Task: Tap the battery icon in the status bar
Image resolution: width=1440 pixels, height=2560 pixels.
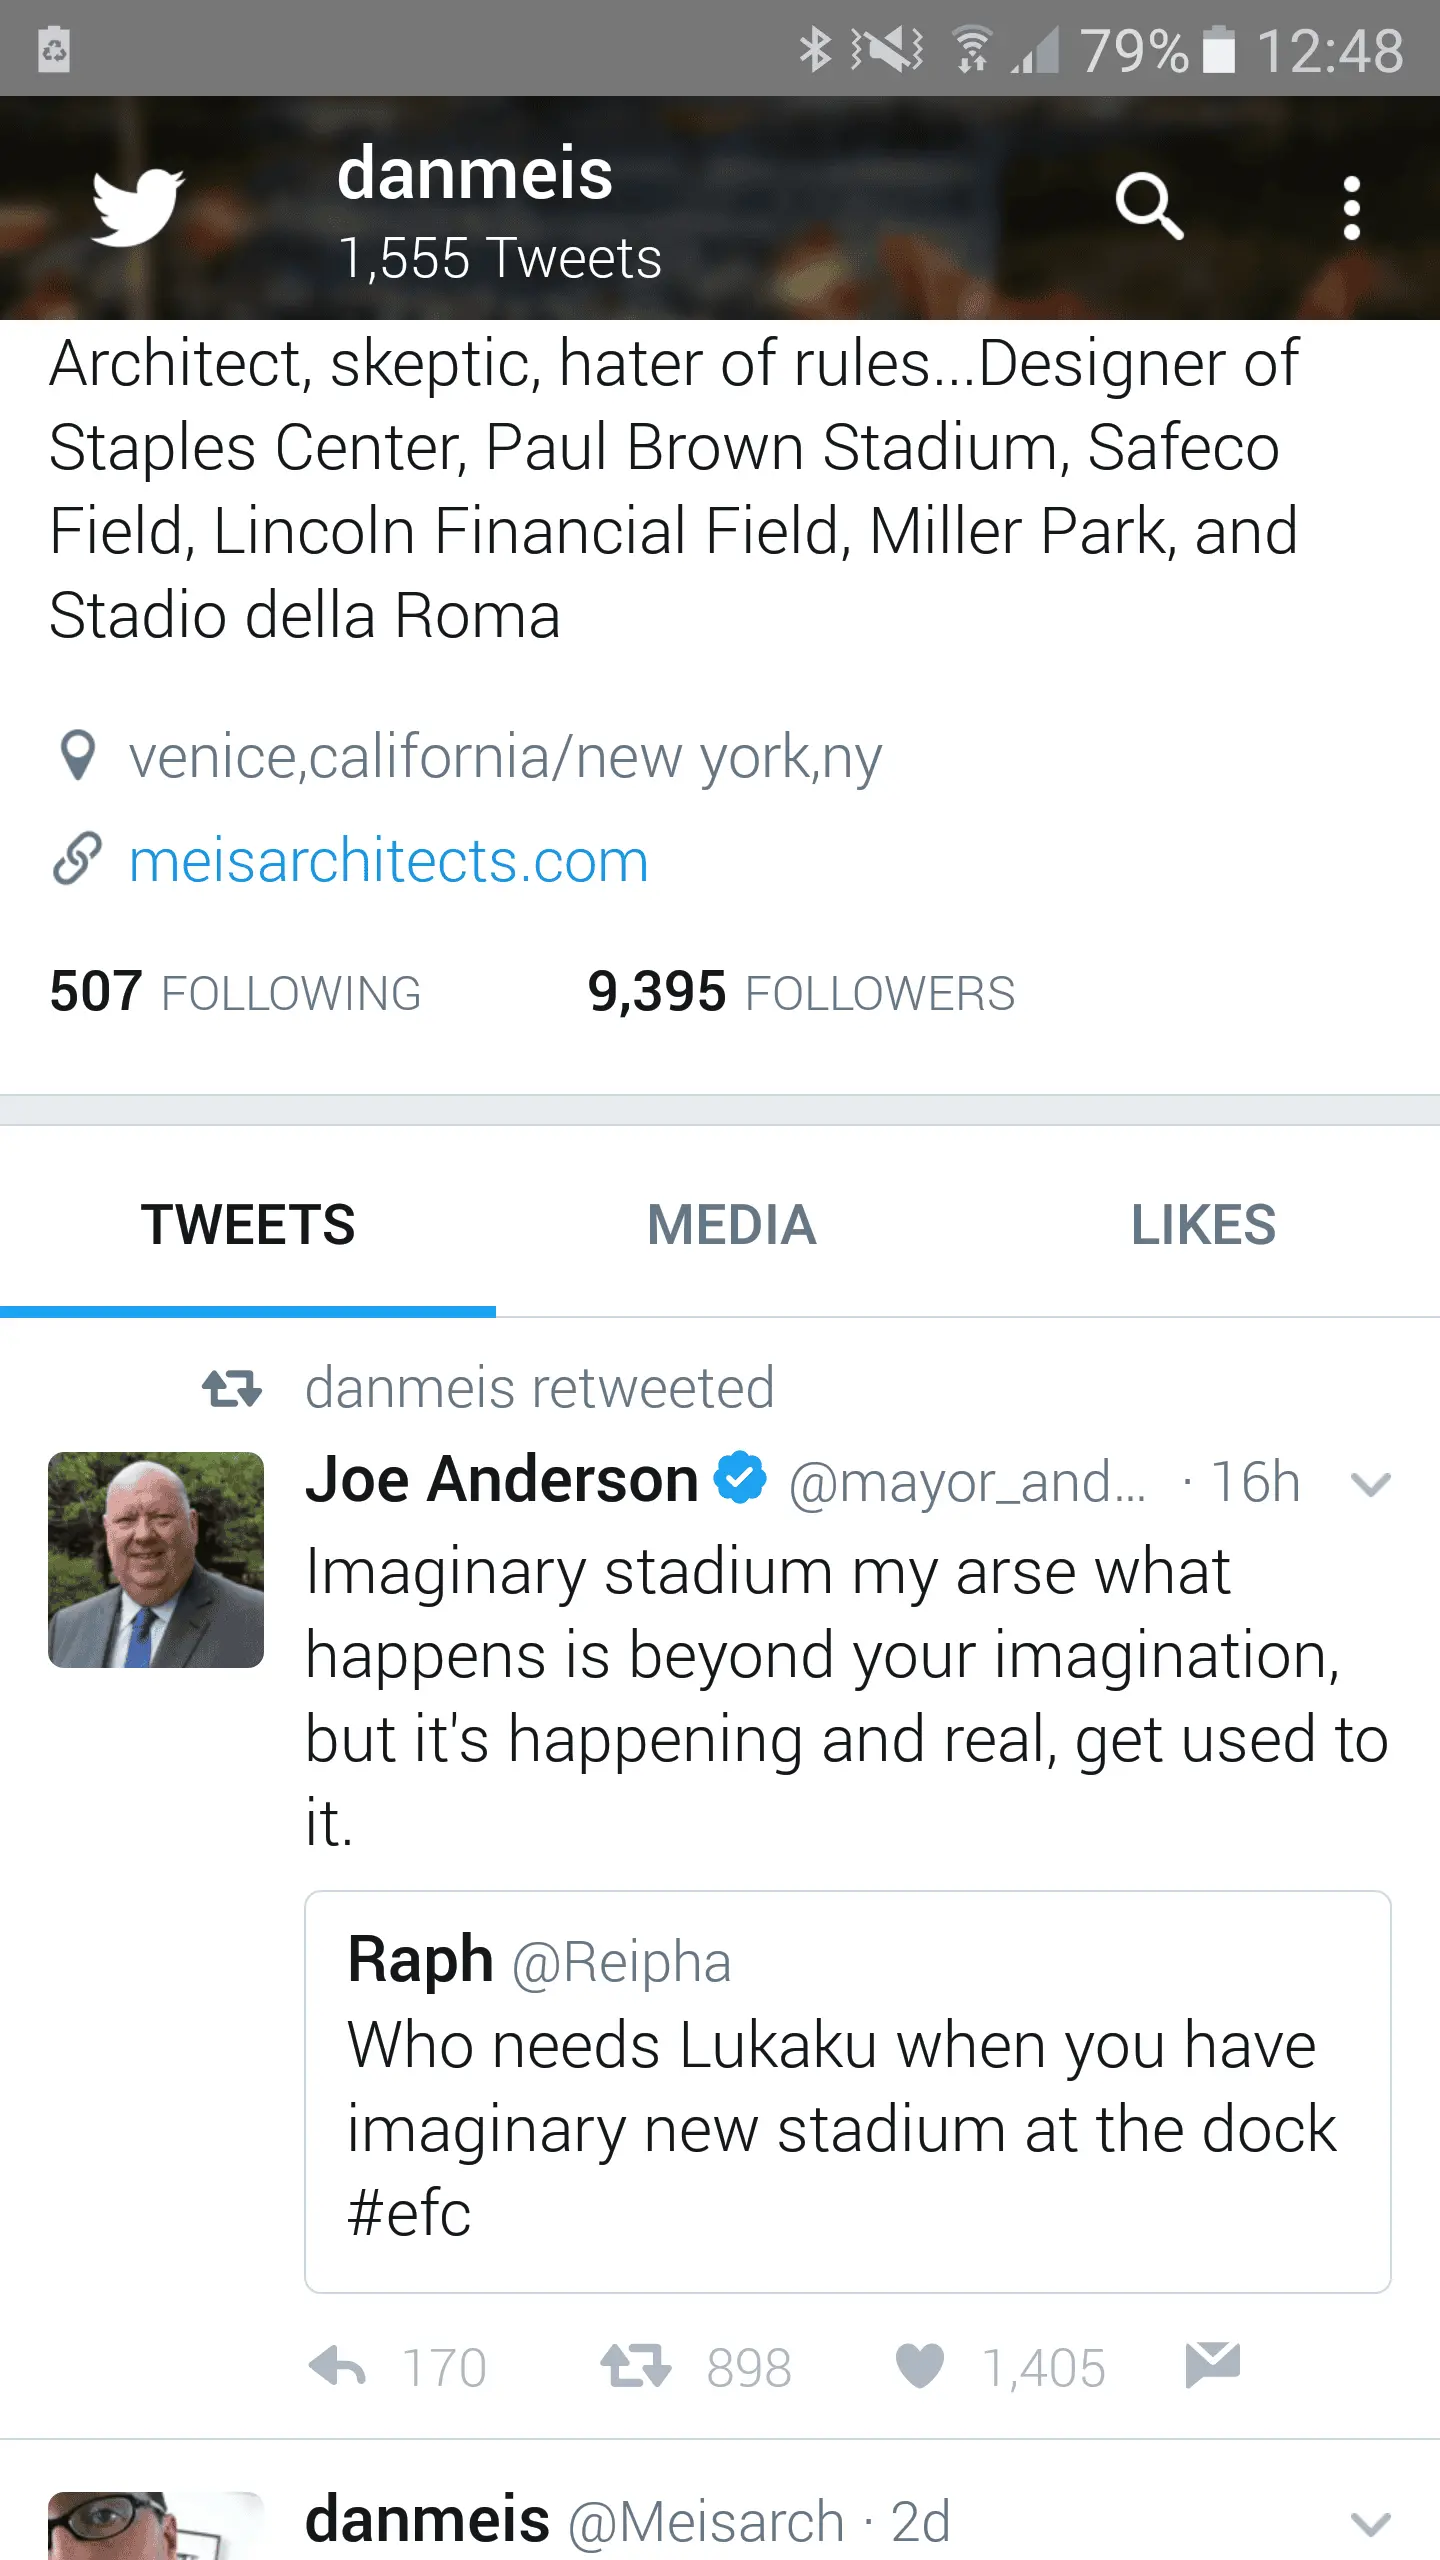Action: (x=1218, y=50)
